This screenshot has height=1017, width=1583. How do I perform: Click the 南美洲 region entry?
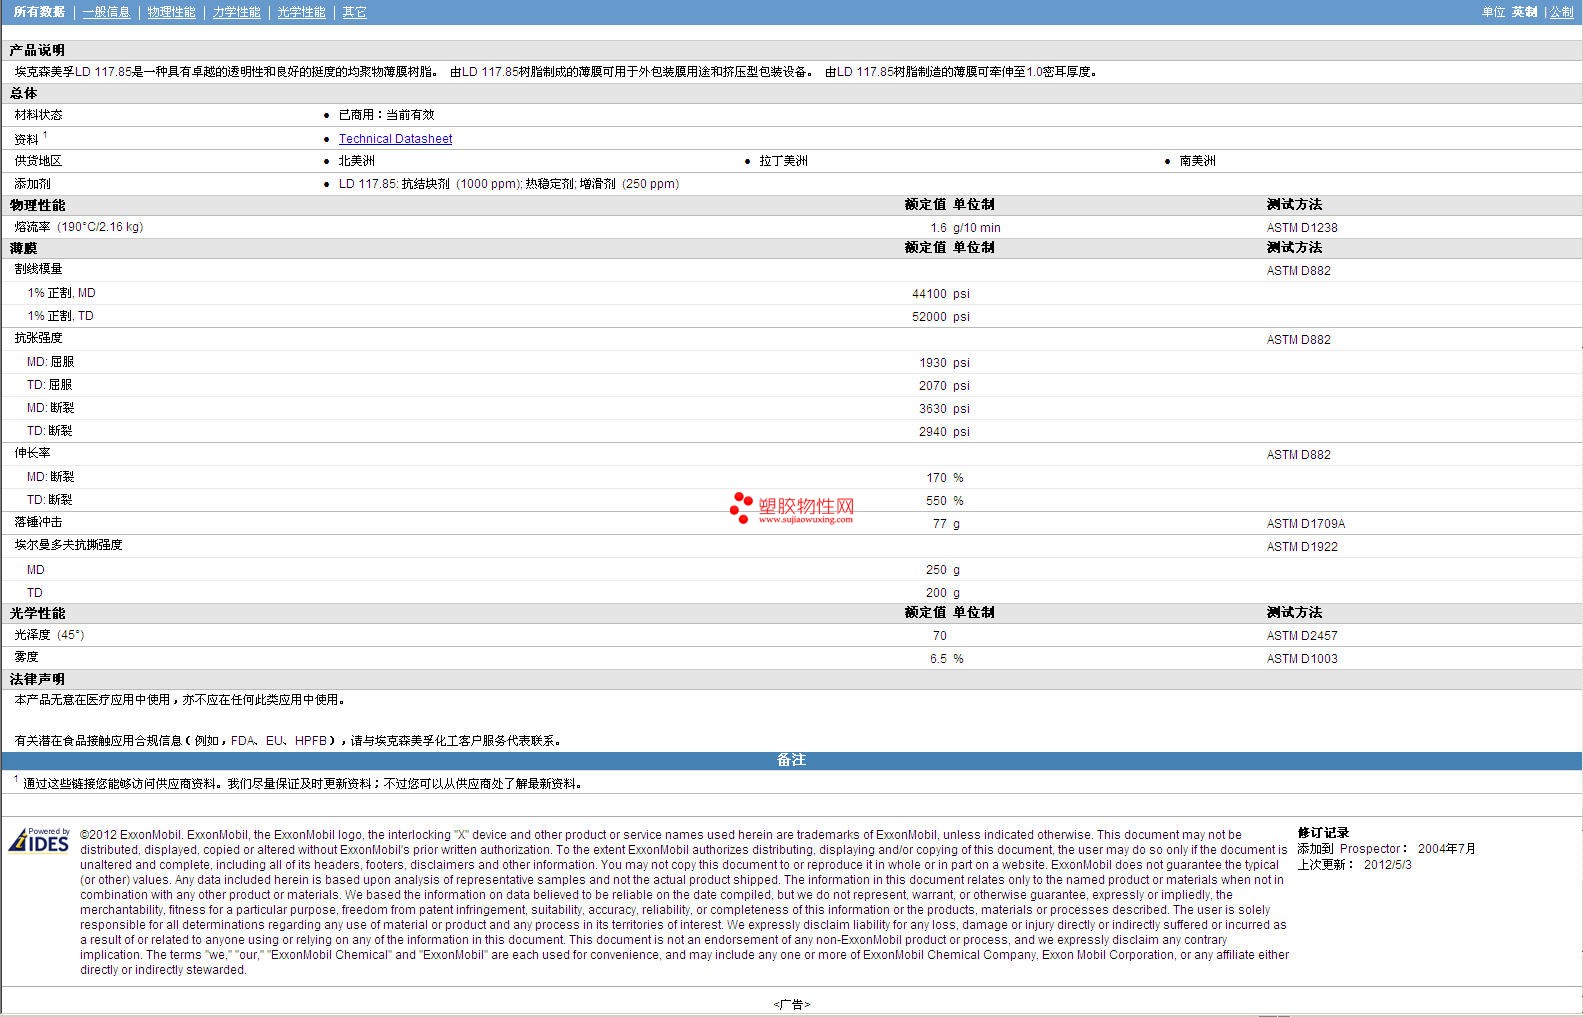tap(1197, 161)
